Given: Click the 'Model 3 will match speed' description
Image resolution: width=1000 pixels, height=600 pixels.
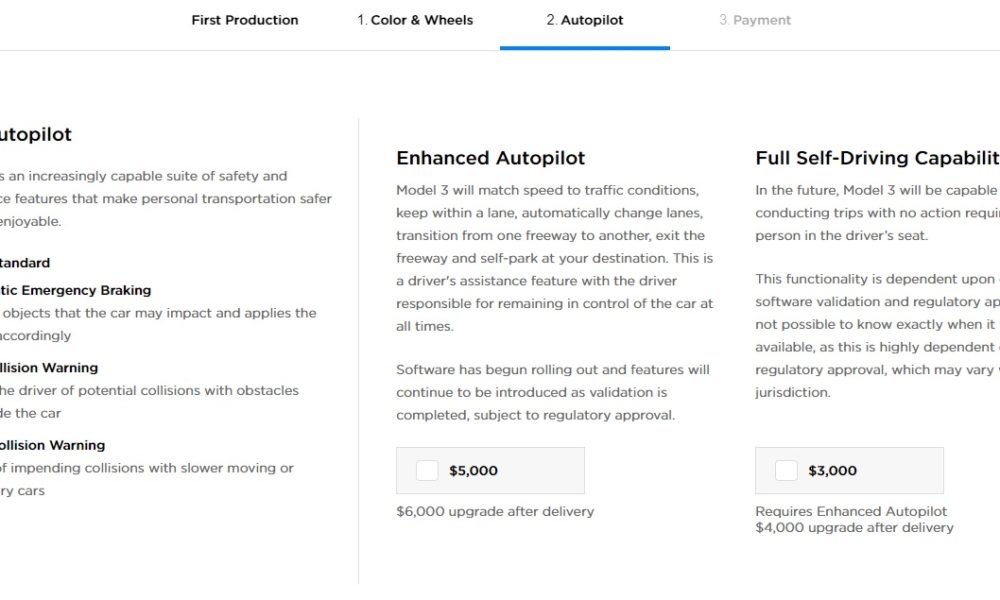Looking at the screenshot, I should click(x=555, y=258).
